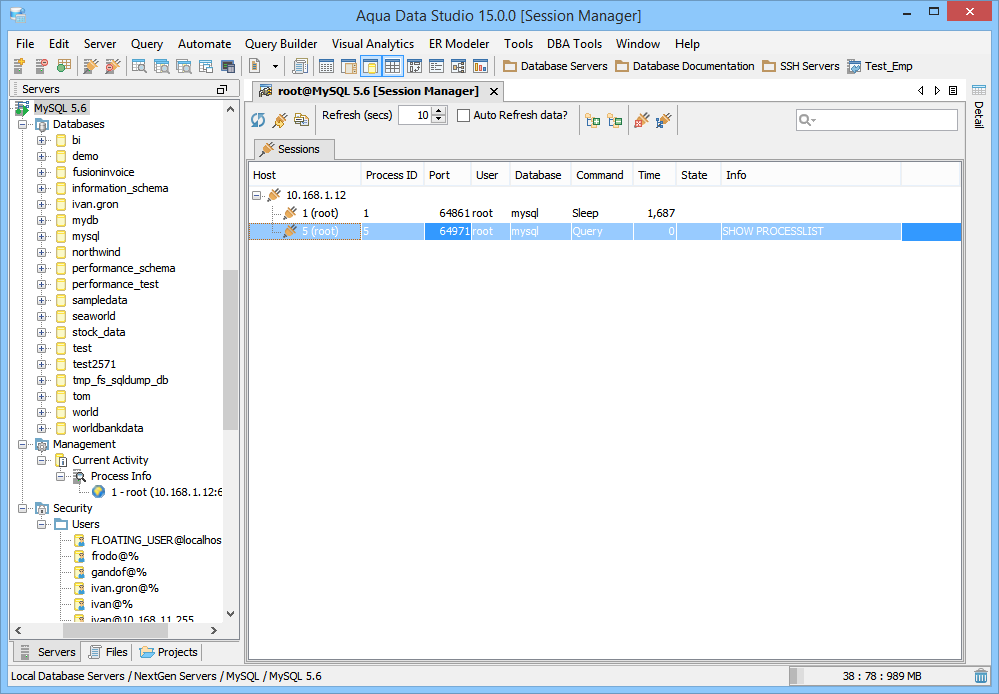Collapse the Management tree node

[23, 444]
